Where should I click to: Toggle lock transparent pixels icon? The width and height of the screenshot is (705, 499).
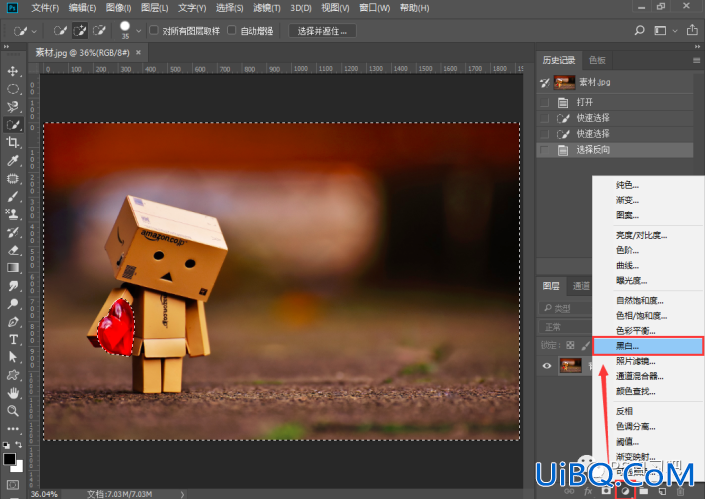click(x=570, y=345)
